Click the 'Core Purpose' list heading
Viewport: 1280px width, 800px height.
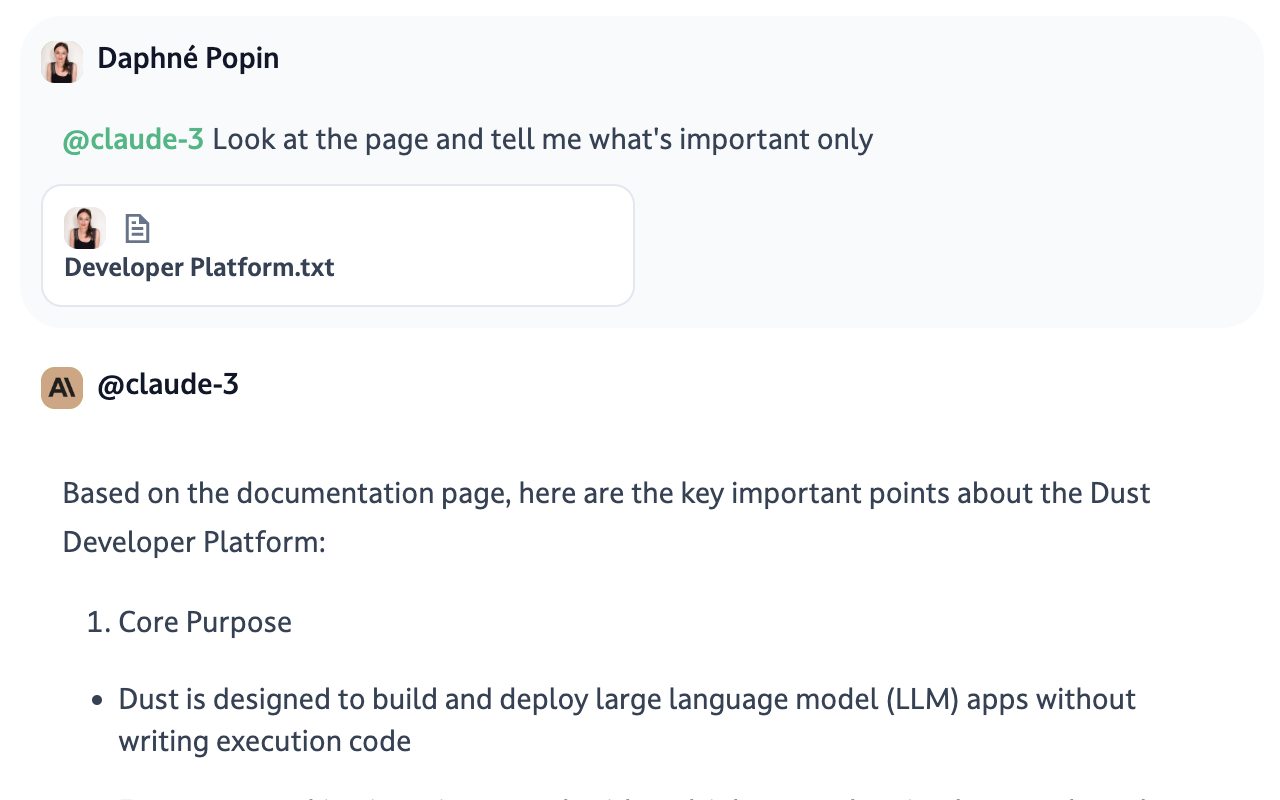205,622
